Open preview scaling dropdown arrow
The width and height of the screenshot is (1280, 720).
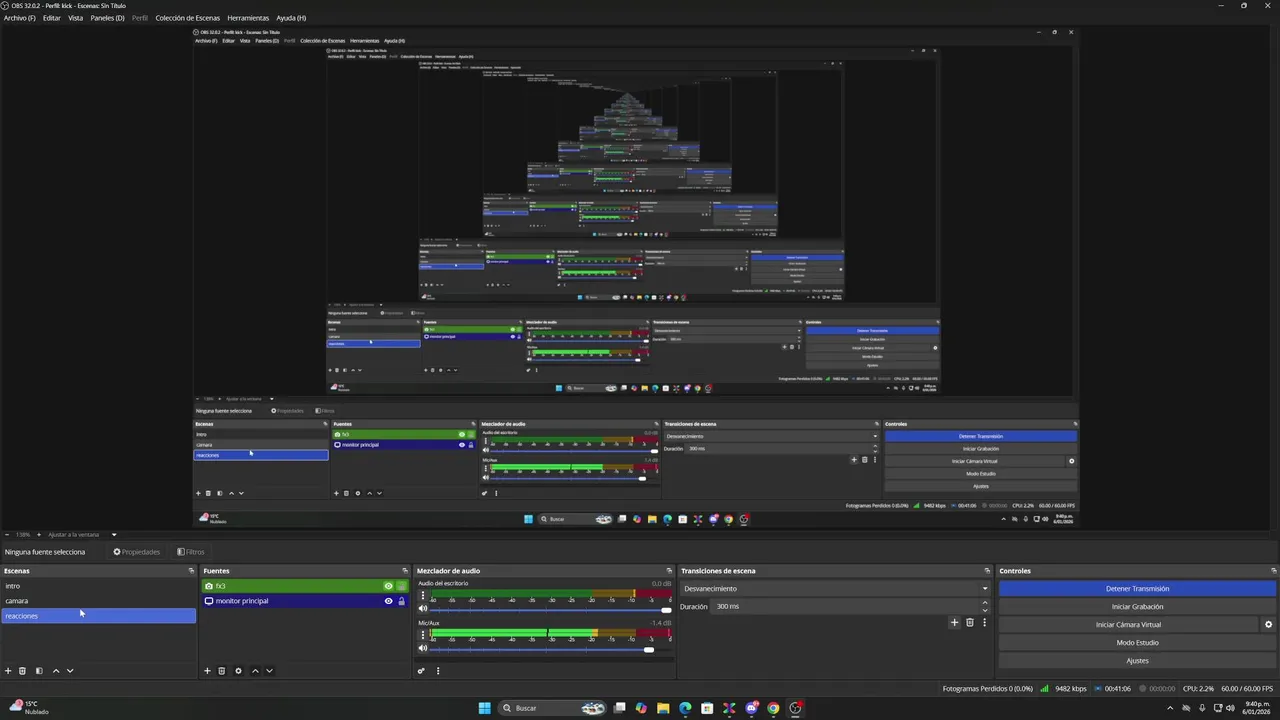point(114,535)
